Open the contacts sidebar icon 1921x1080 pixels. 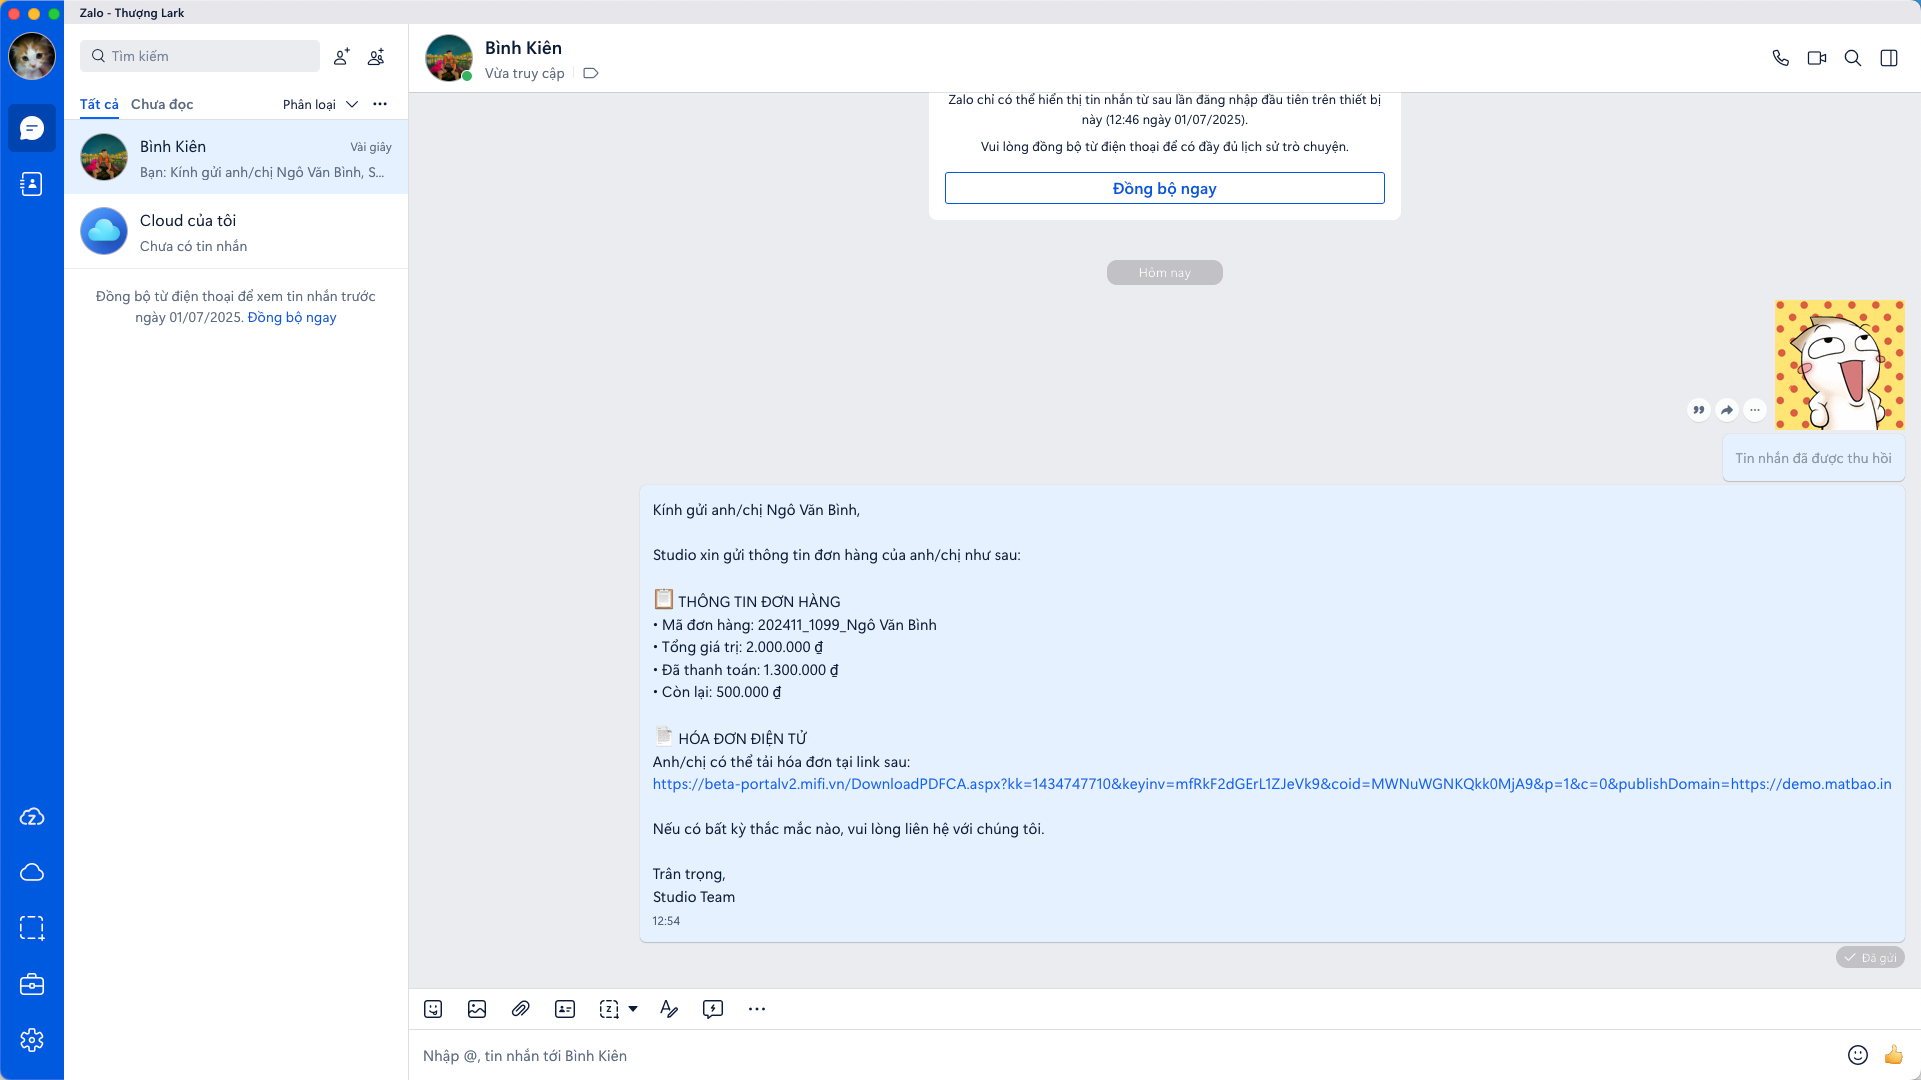[x=32, y=184]
